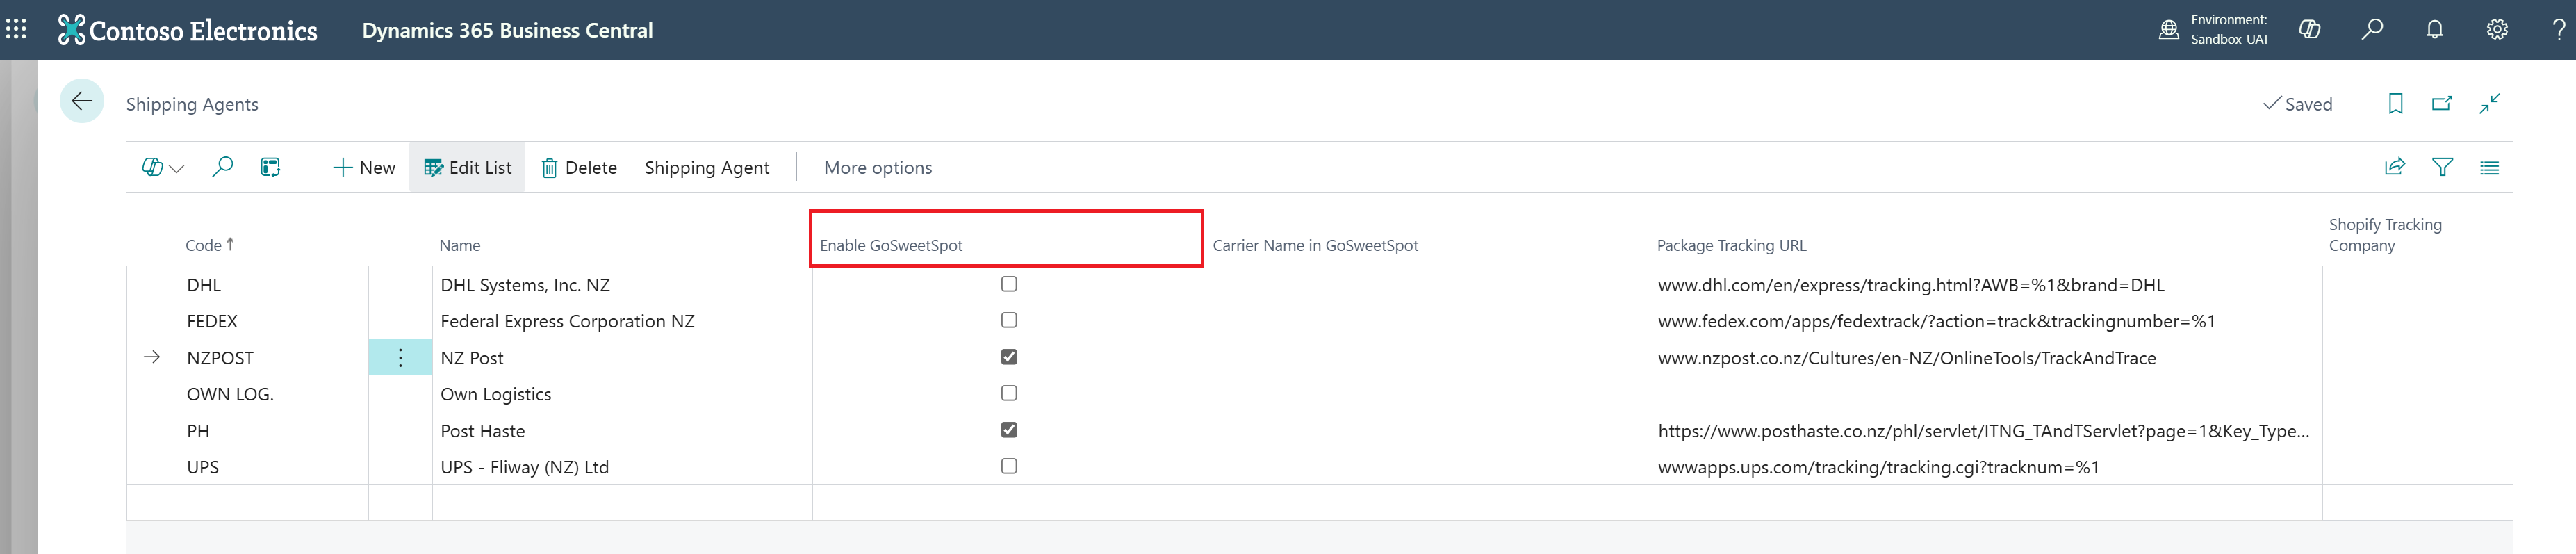This screenshot has height=554, width=2576.
Task: Select the UPS code cell
Action: [273, 467]
